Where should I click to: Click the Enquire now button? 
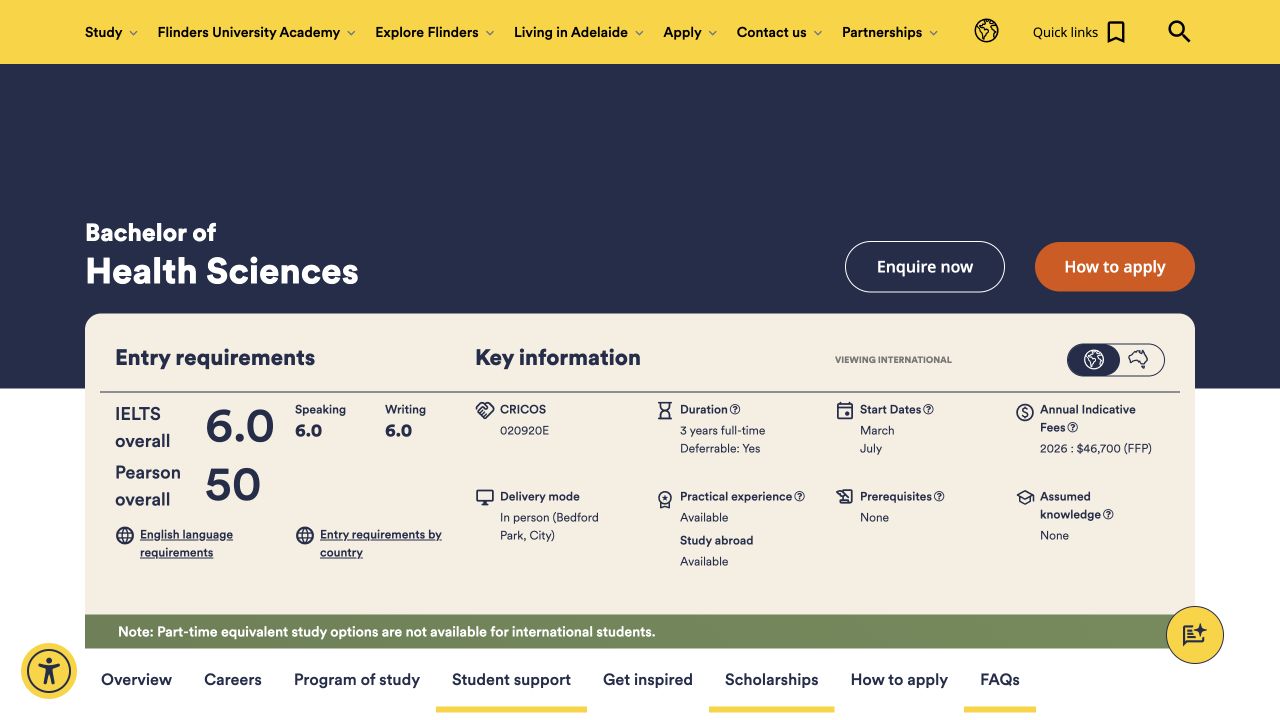click(925, 267)
